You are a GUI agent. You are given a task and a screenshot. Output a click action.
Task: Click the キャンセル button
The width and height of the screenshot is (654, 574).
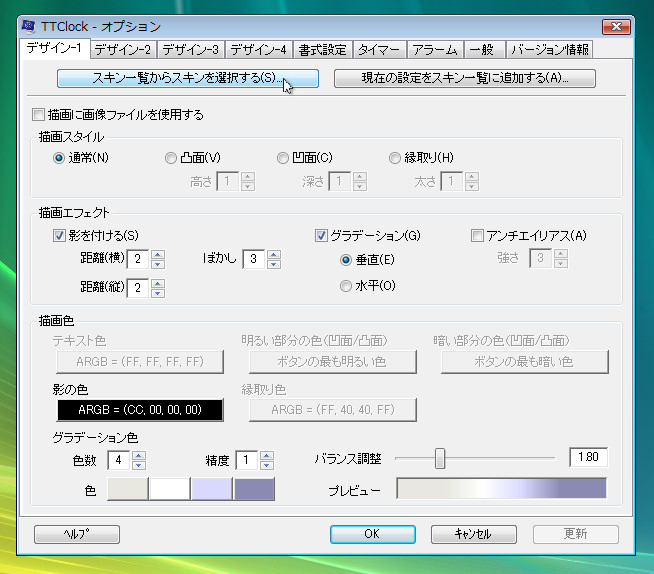click(474, 534)
